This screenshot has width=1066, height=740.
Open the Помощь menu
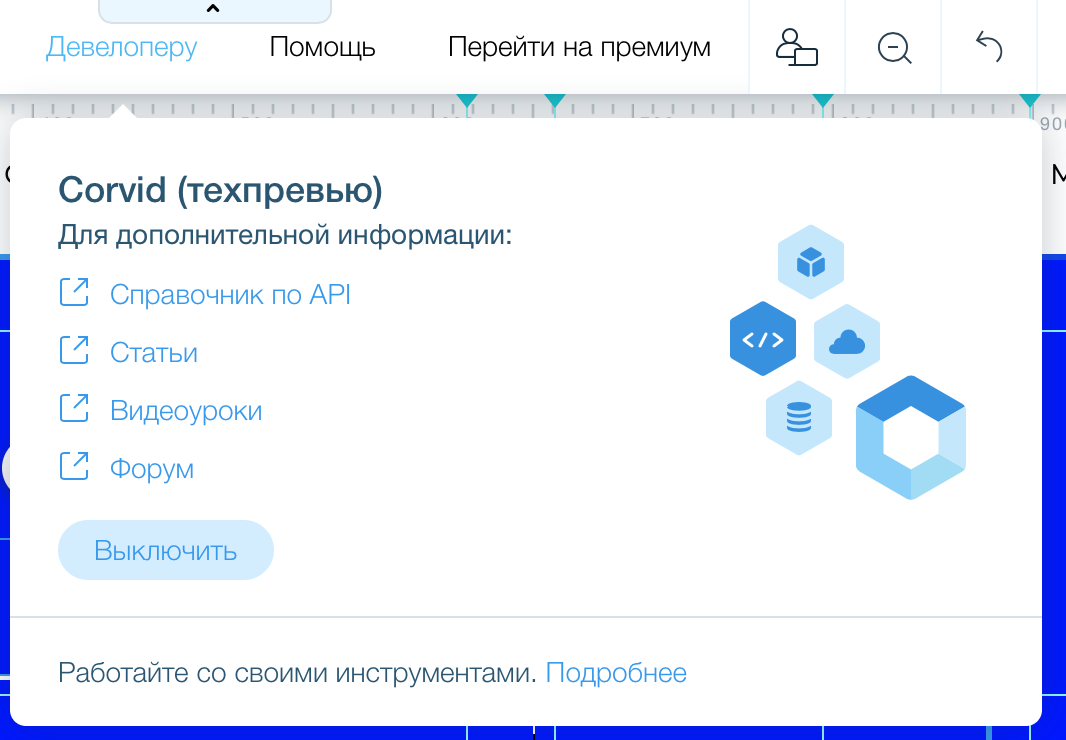(322, 48)
